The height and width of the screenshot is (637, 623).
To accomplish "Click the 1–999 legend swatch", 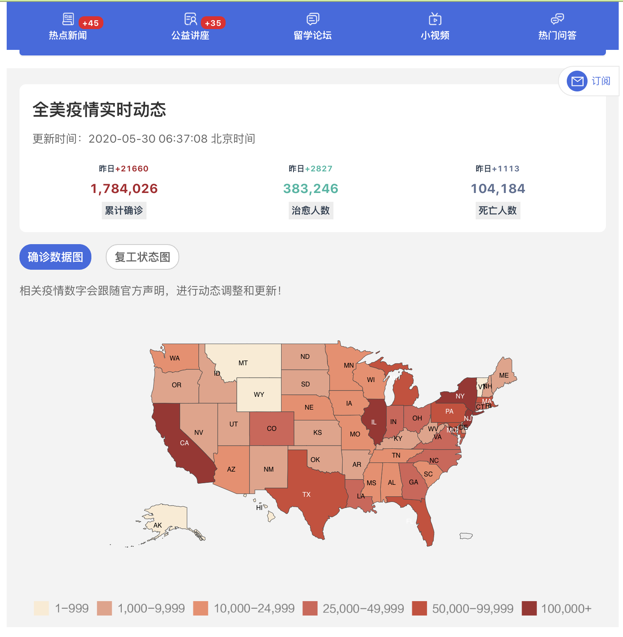I will click(41, 608).
